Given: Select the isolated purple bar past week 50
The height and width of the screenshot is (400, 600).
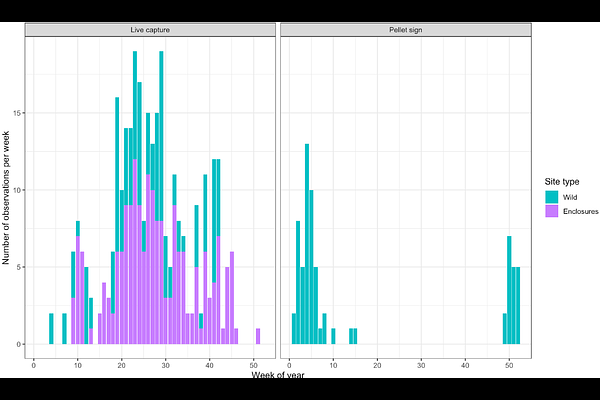Looking at the screenshot, I should point(258,336).
